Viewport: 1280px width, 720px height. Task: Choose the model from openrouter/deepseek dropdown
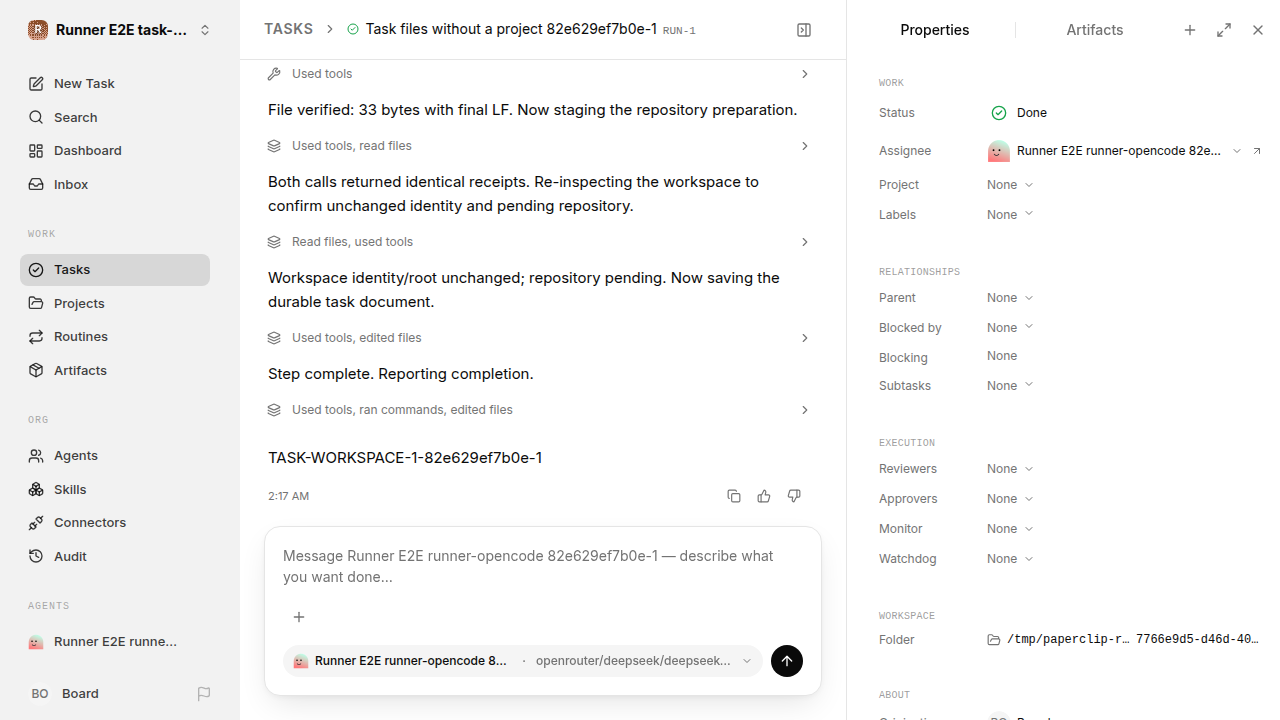coord(644,661)
